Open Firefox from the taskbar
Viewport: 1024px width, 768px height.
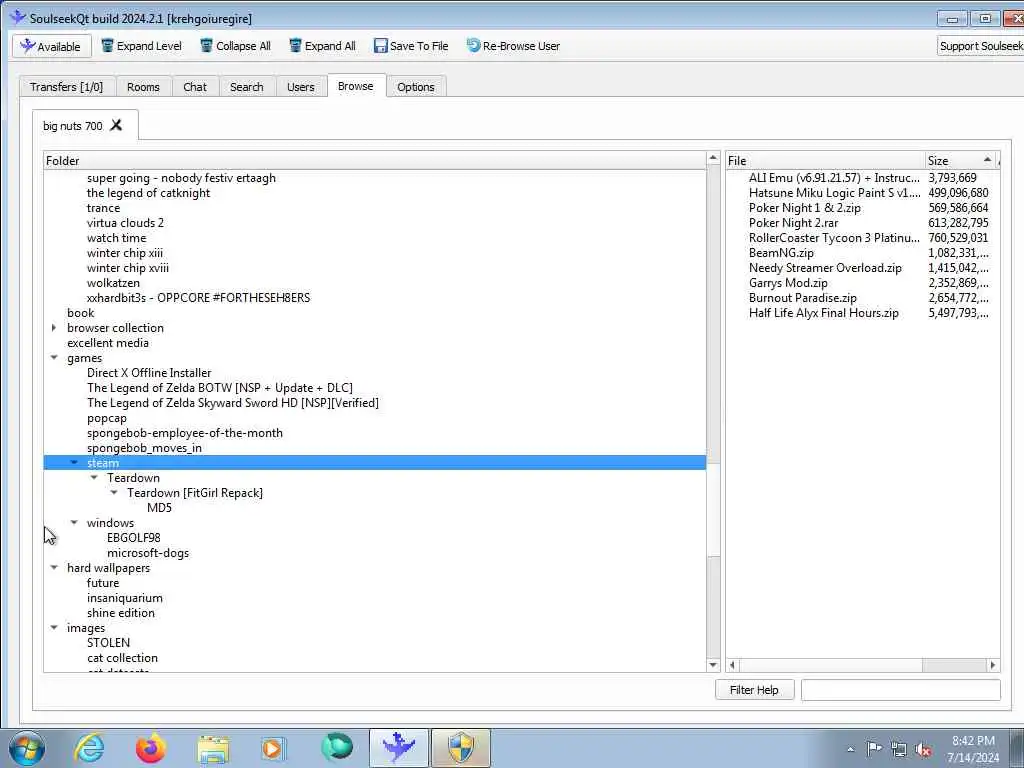[151, 748]
